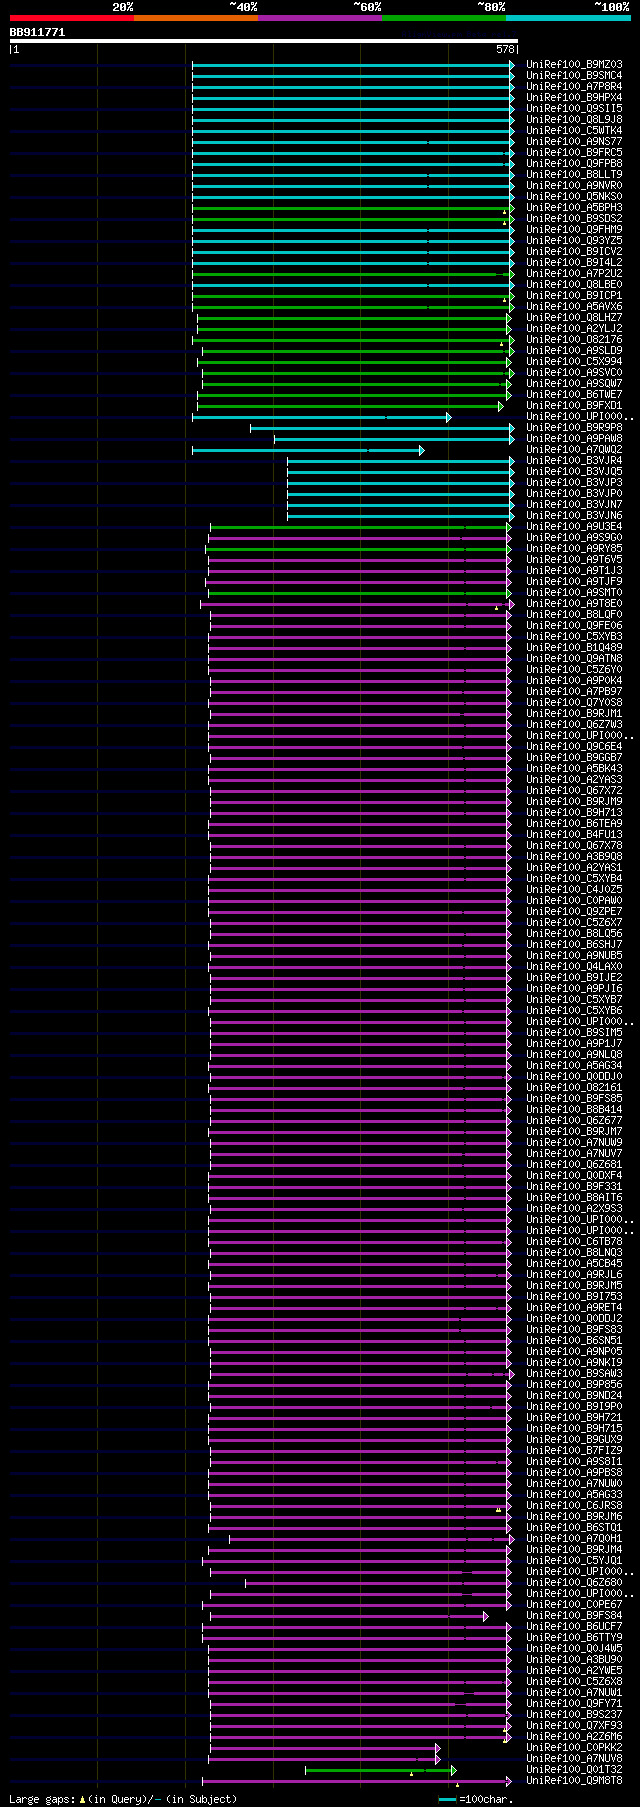The width and height of the screenshot is (640, 1807).
Task: Open hit UniRef100_A9PAW8
Action: (574, 439)
